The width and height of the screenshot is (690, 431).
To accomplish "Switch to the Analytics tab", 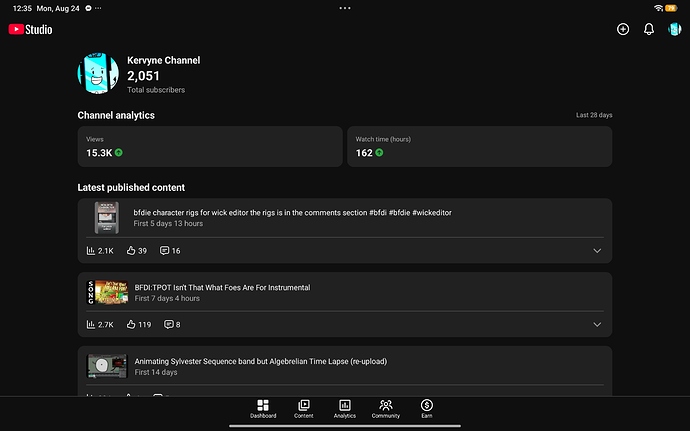I will click(x=345, y=409).
